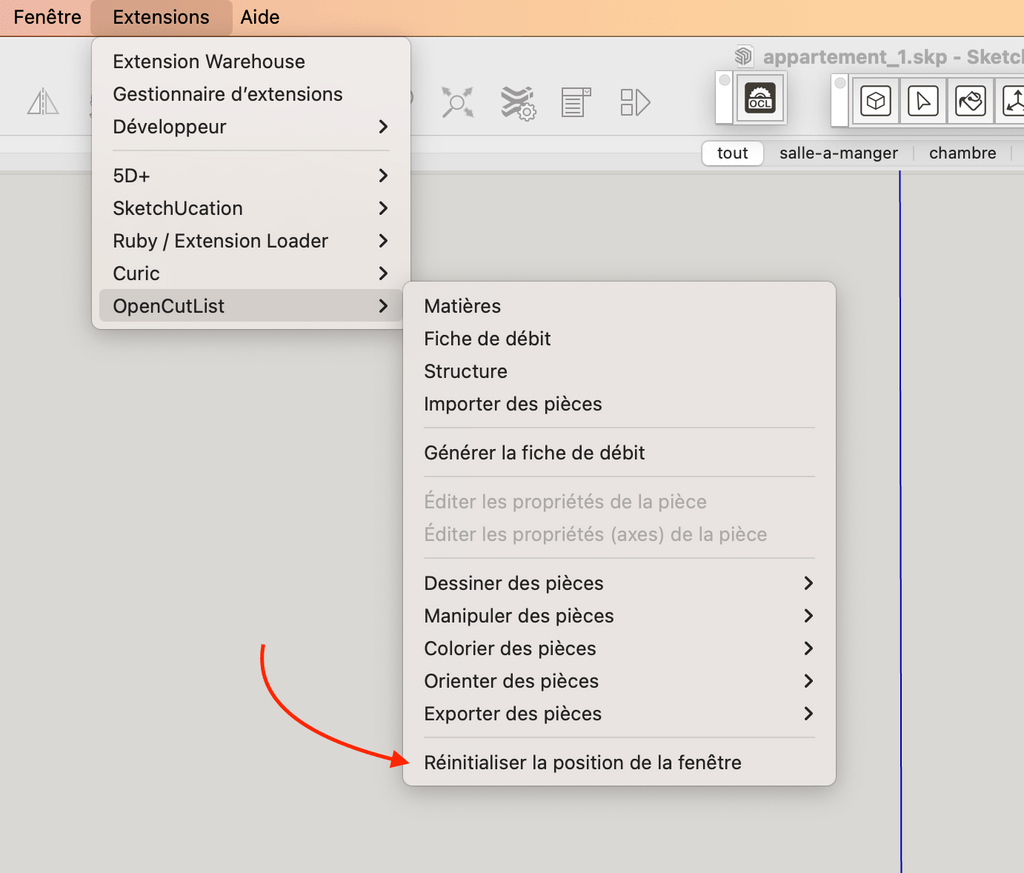Choose Générer la fiche de débit

pyautogui.click(x=619, y=452)
